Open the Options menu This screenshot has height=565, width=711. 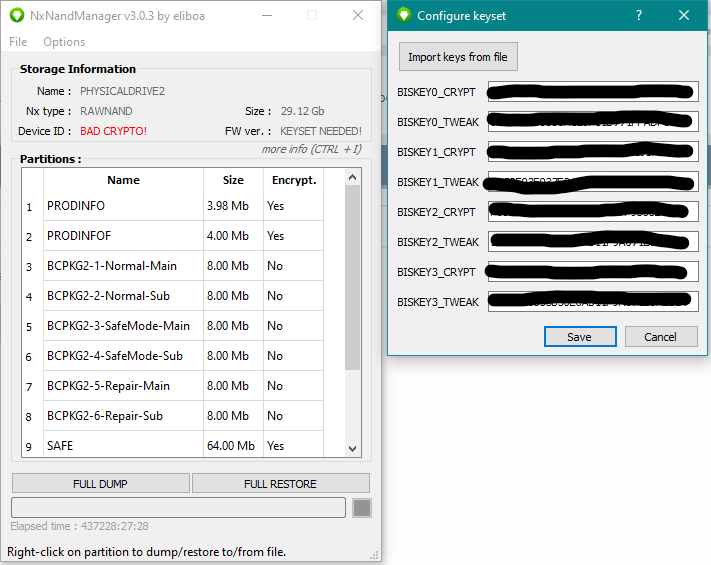tap(64, 42)
